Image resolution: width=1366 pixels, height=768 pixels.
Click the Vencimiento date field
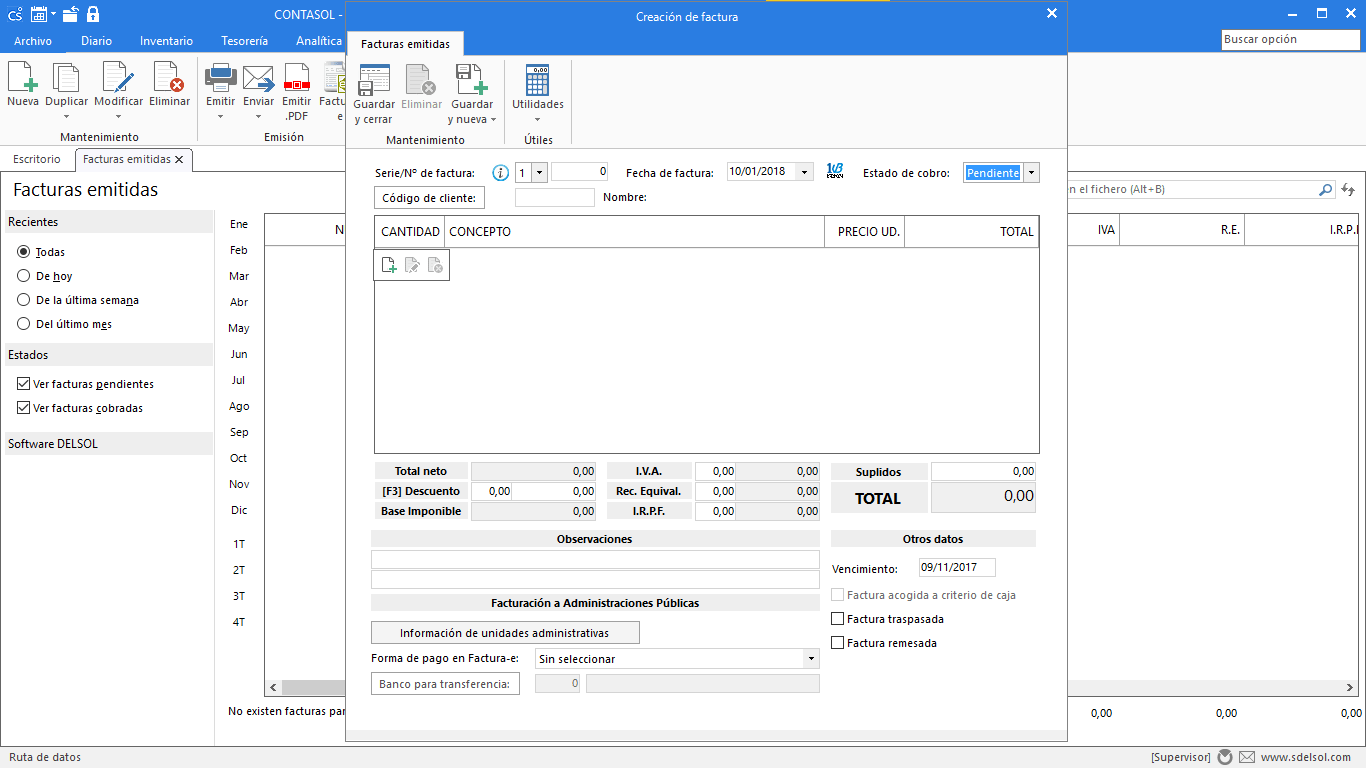coord(957,568)
